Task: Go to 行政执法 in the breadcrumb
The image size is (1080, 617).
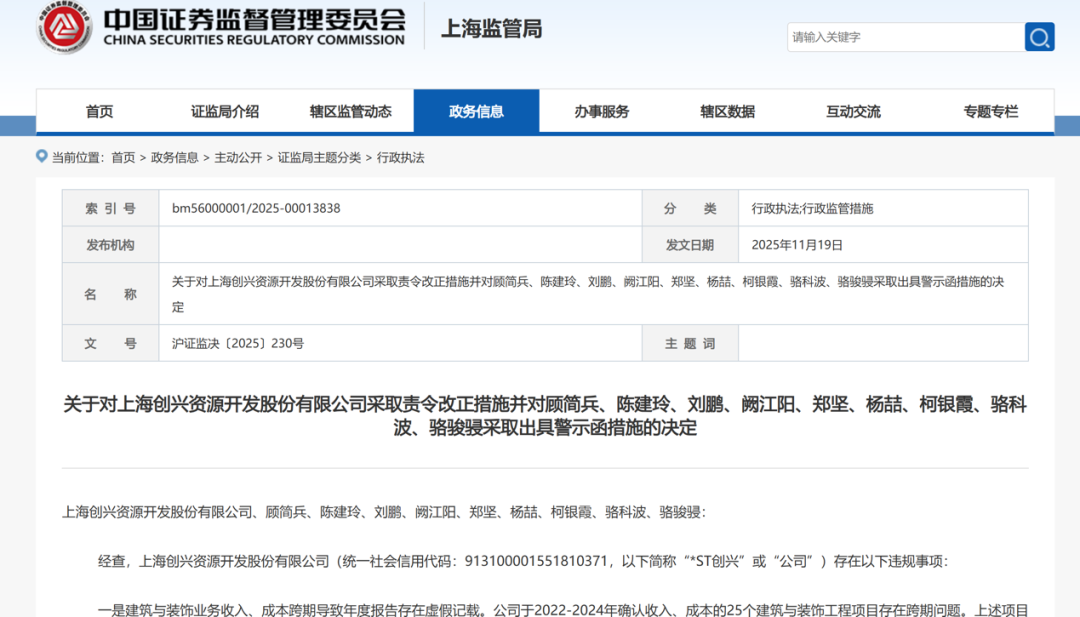Action: (x=400, y=158)
